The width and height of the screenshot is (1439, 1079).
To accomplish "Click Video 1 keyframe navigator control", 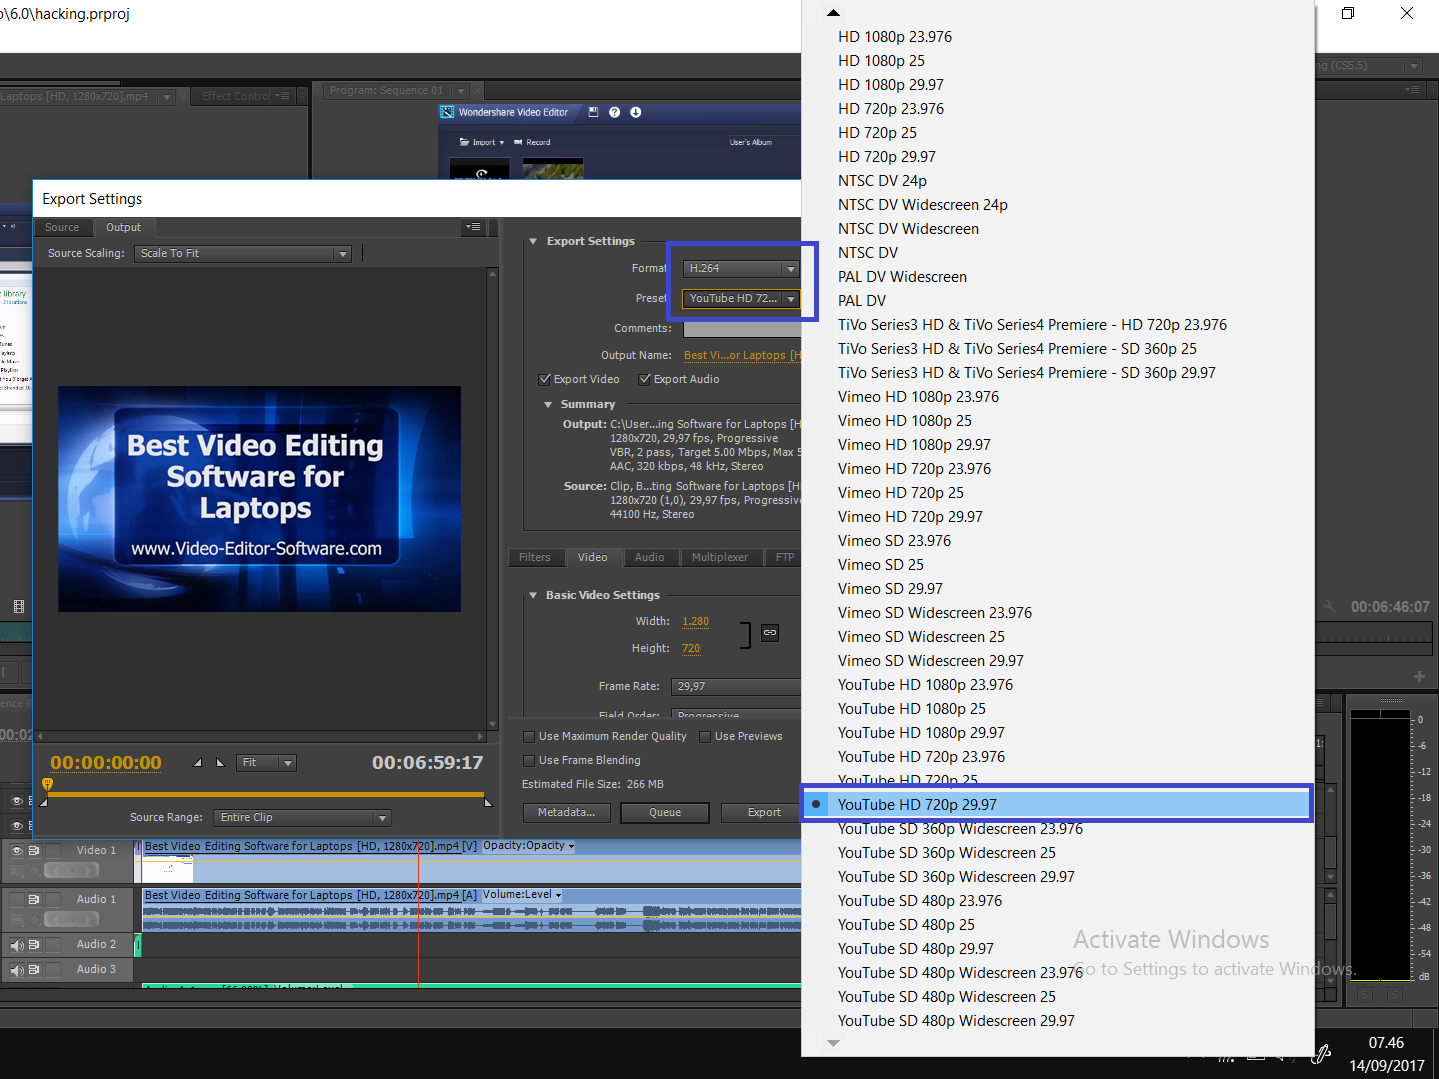I will [x=71, y=870].
